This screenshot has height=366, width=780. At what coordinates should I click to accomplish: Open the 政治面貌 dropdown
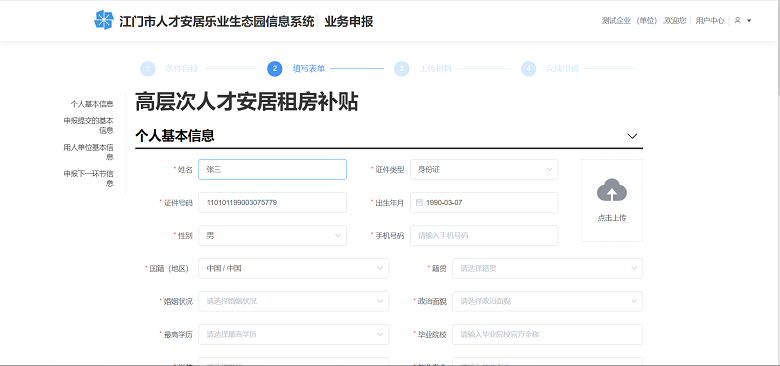[547, 301]
